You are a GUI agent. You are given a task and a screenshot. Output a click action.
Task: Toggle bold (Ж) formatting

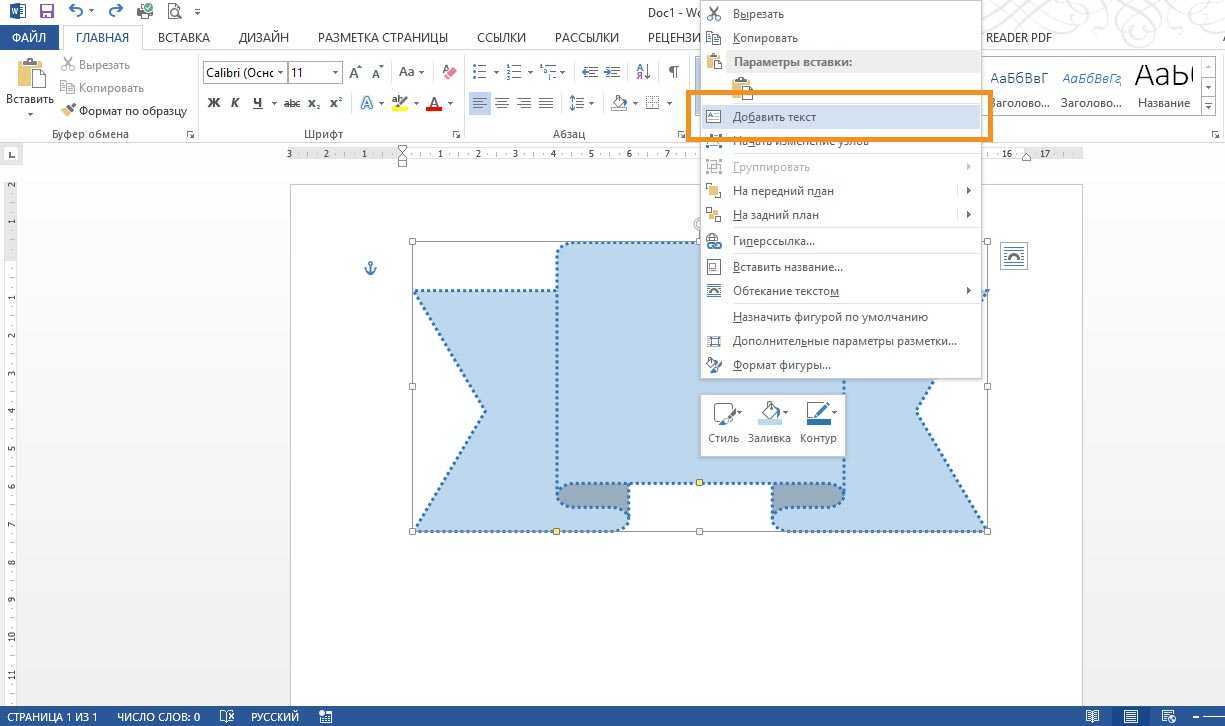tap(214, 103)
